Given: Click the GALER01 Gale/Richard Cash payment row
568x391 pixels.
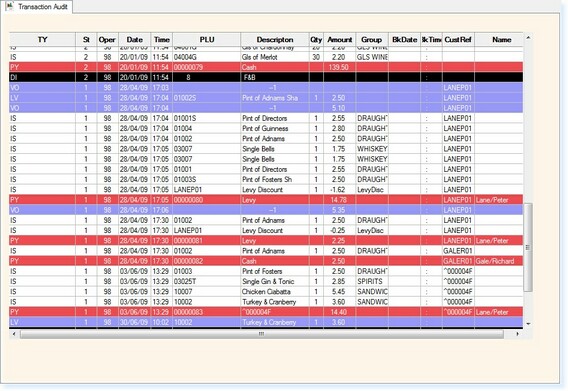Looking at the screenshot, I should [x=266, y=261].
